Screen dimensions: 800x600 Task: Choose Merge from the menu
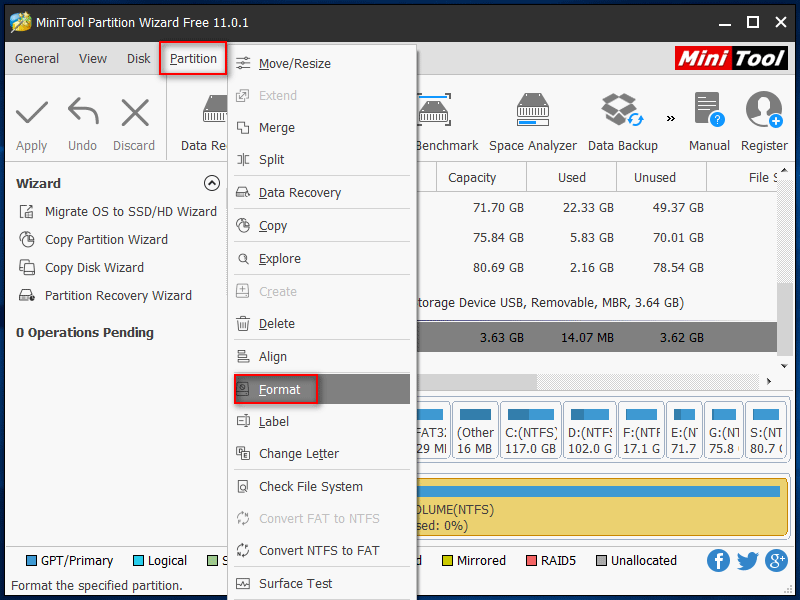click(322, 128)
